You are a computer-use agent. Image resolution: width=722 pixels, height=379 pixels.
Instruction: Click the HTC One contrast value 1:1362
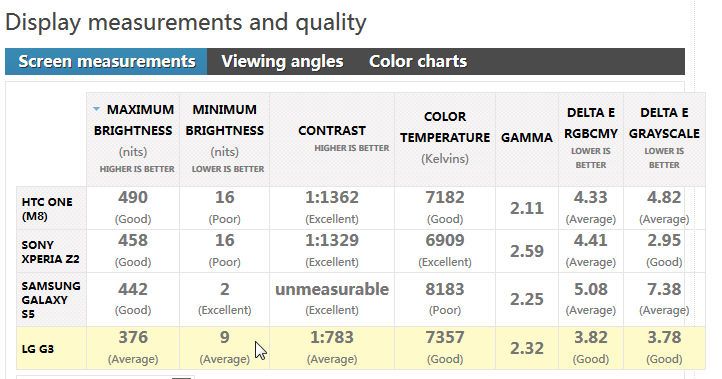tap(332, 198)
